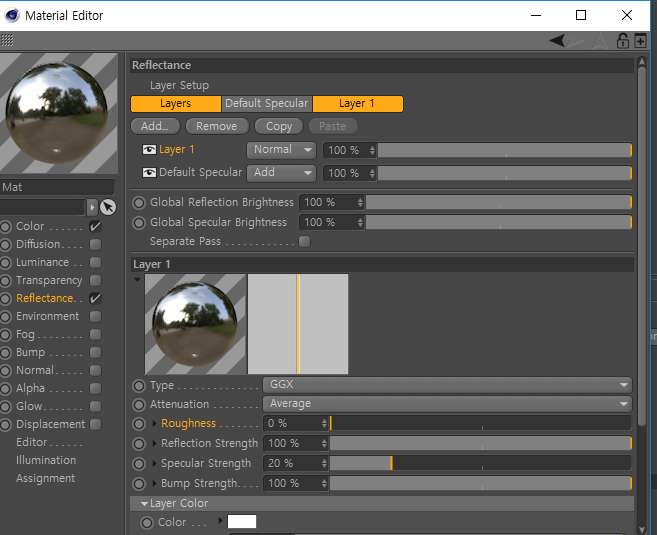Open the white Layer Color swatch

click(x=242, y=522)
